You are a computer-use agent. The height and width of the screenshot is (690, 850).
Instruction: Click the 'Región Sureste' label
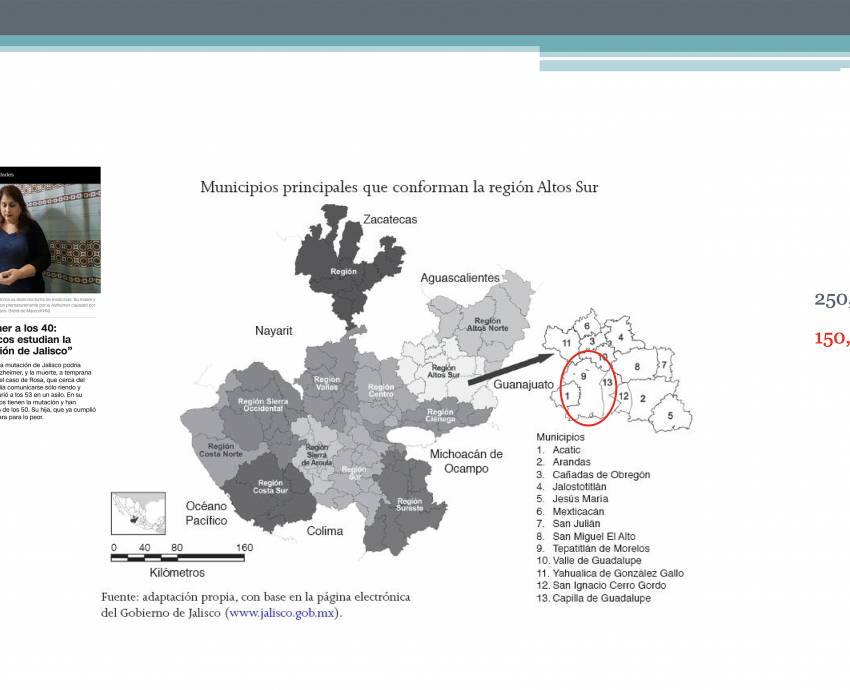pyautogui.click(x=409, y=504)
